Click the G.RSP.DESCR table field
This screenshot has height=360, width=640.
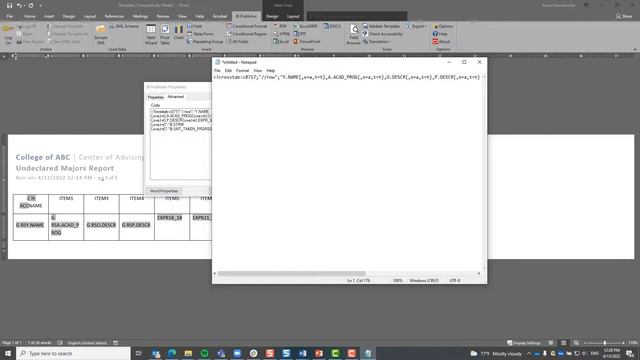pyautogui.click(x=136, y=225)
